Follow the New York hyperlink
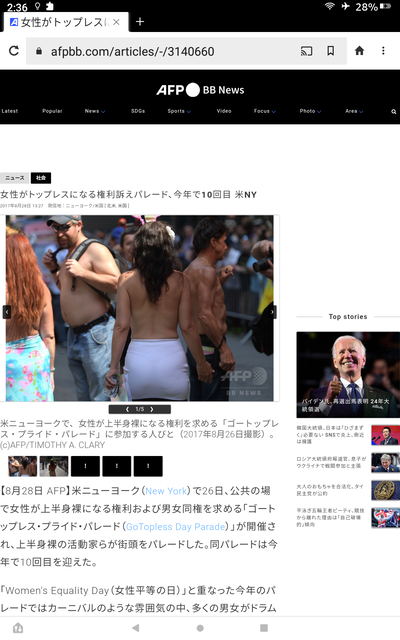The image size is (400, 640). coord(166,491)
